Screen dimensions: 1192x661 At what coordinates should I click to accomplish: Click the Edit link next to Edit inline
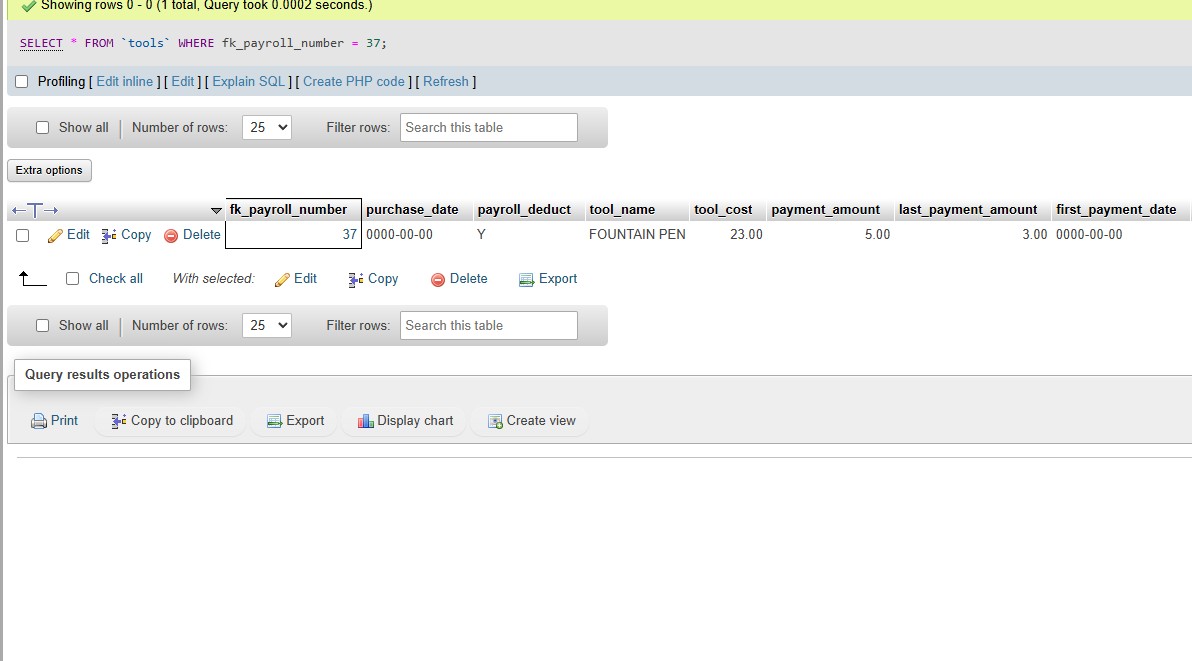coord(182,81)
